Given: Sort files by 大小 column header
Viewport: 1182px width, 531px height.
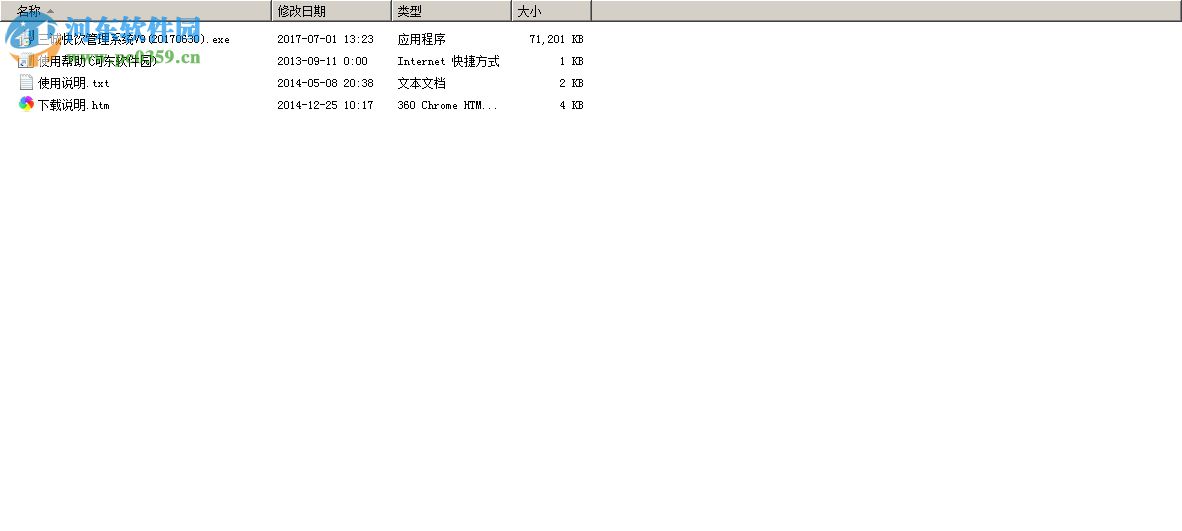Looking at the screenshot, I should coord(552,11).
